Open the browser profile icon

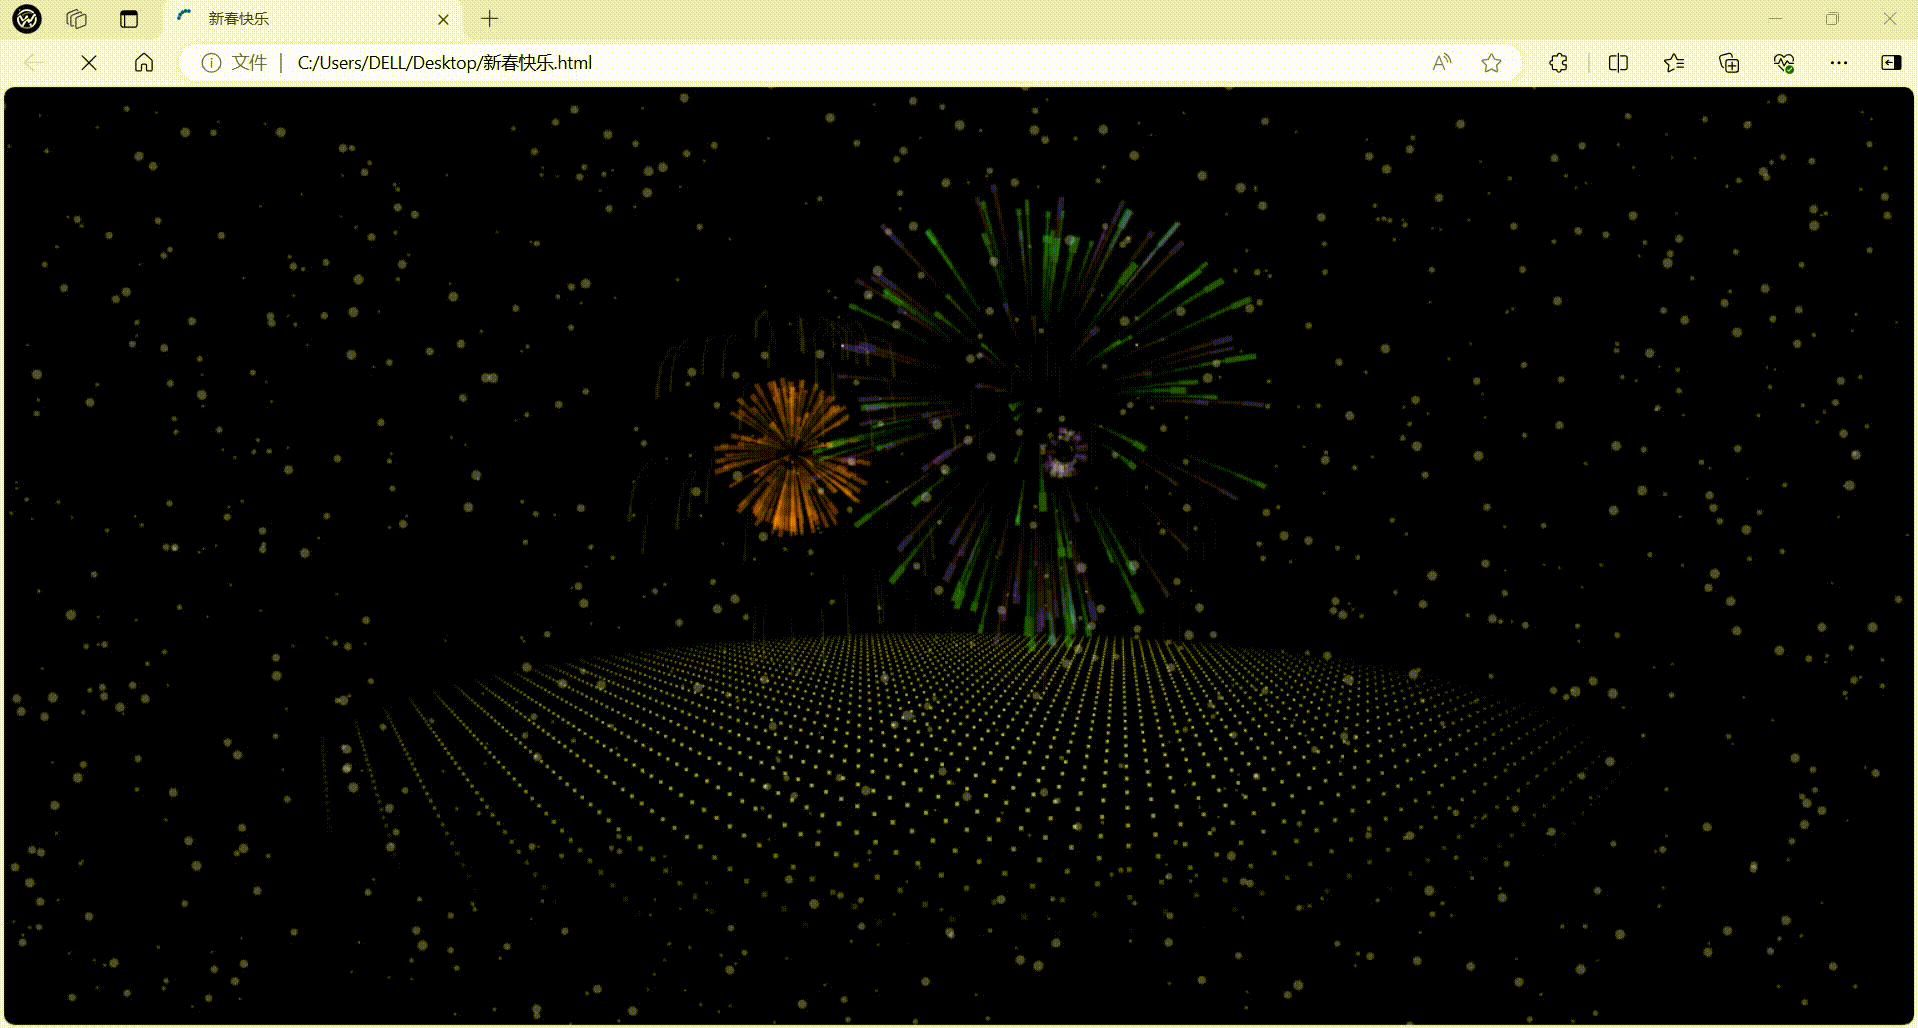tap(27, 18)
